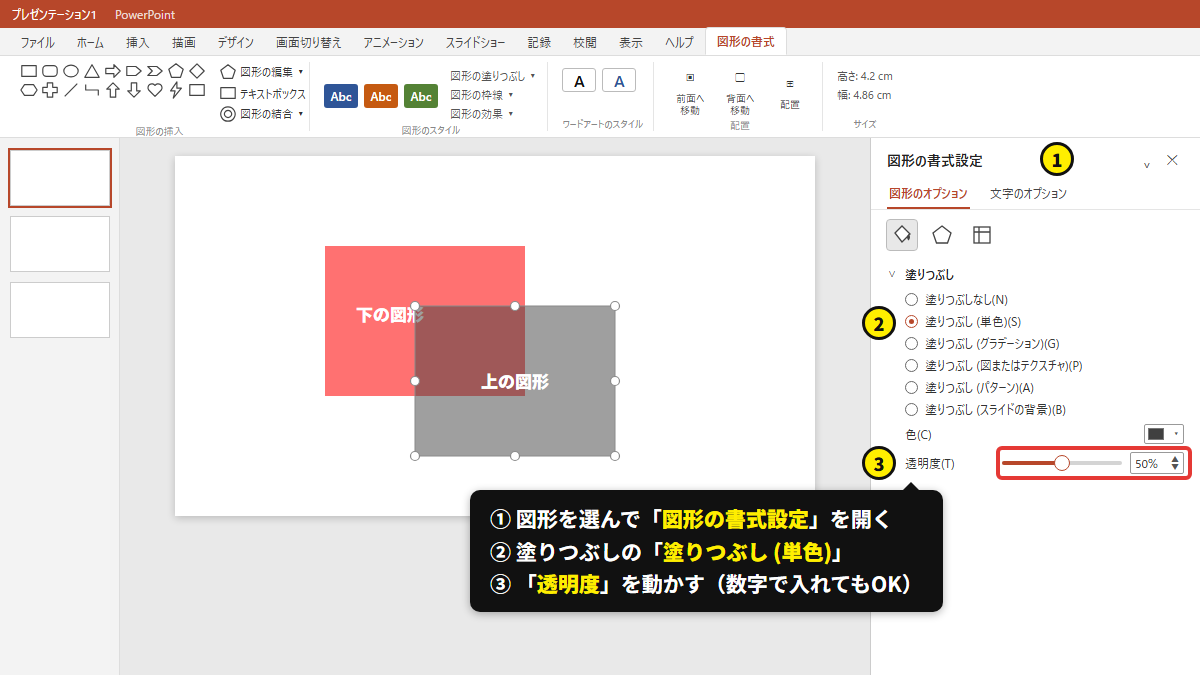
Task: Click the 幅 4.86 cm width field
Action: [864, 96]
